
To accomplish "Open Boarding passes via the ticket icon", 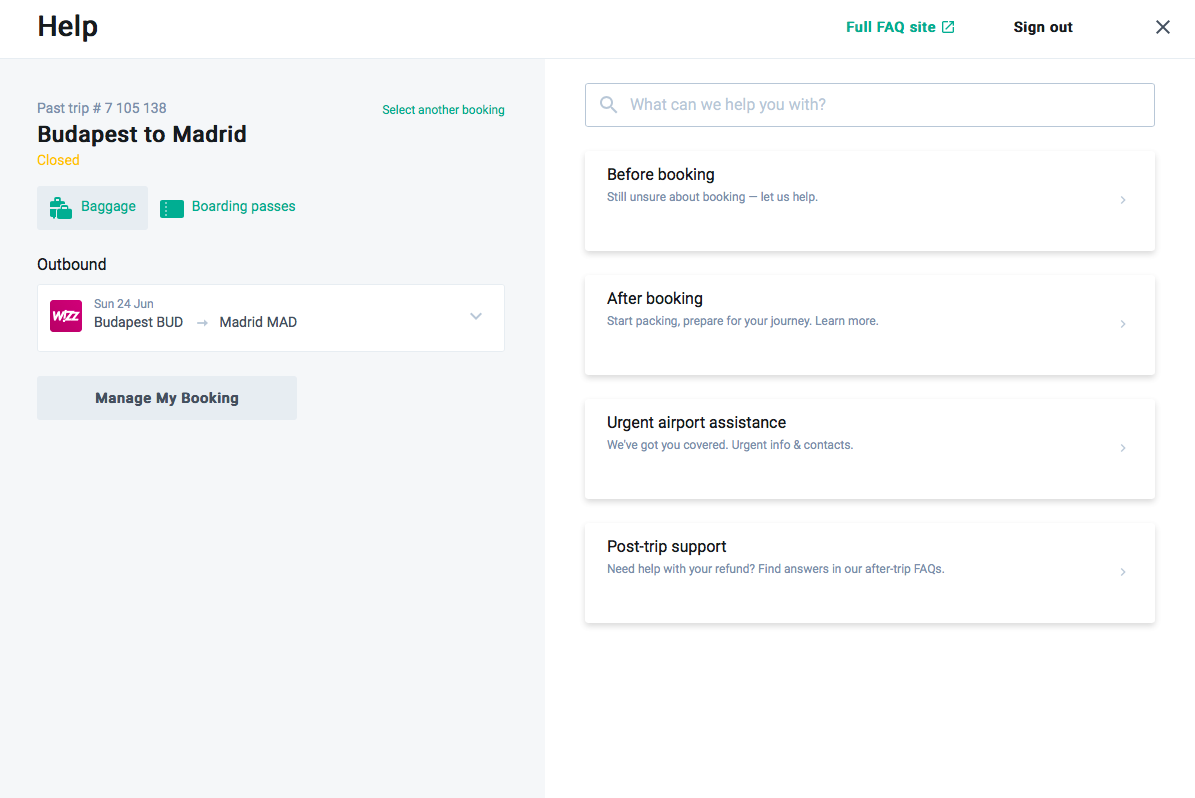I will 170,207.
